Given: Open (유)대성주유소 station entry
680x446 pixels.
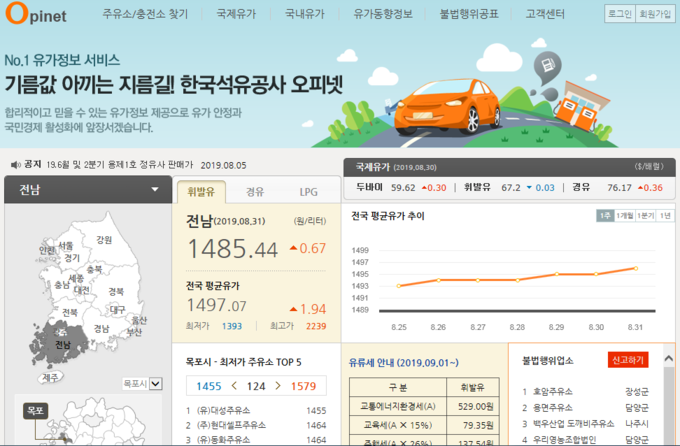Looking at the screenshot, I should click(223, 410).
